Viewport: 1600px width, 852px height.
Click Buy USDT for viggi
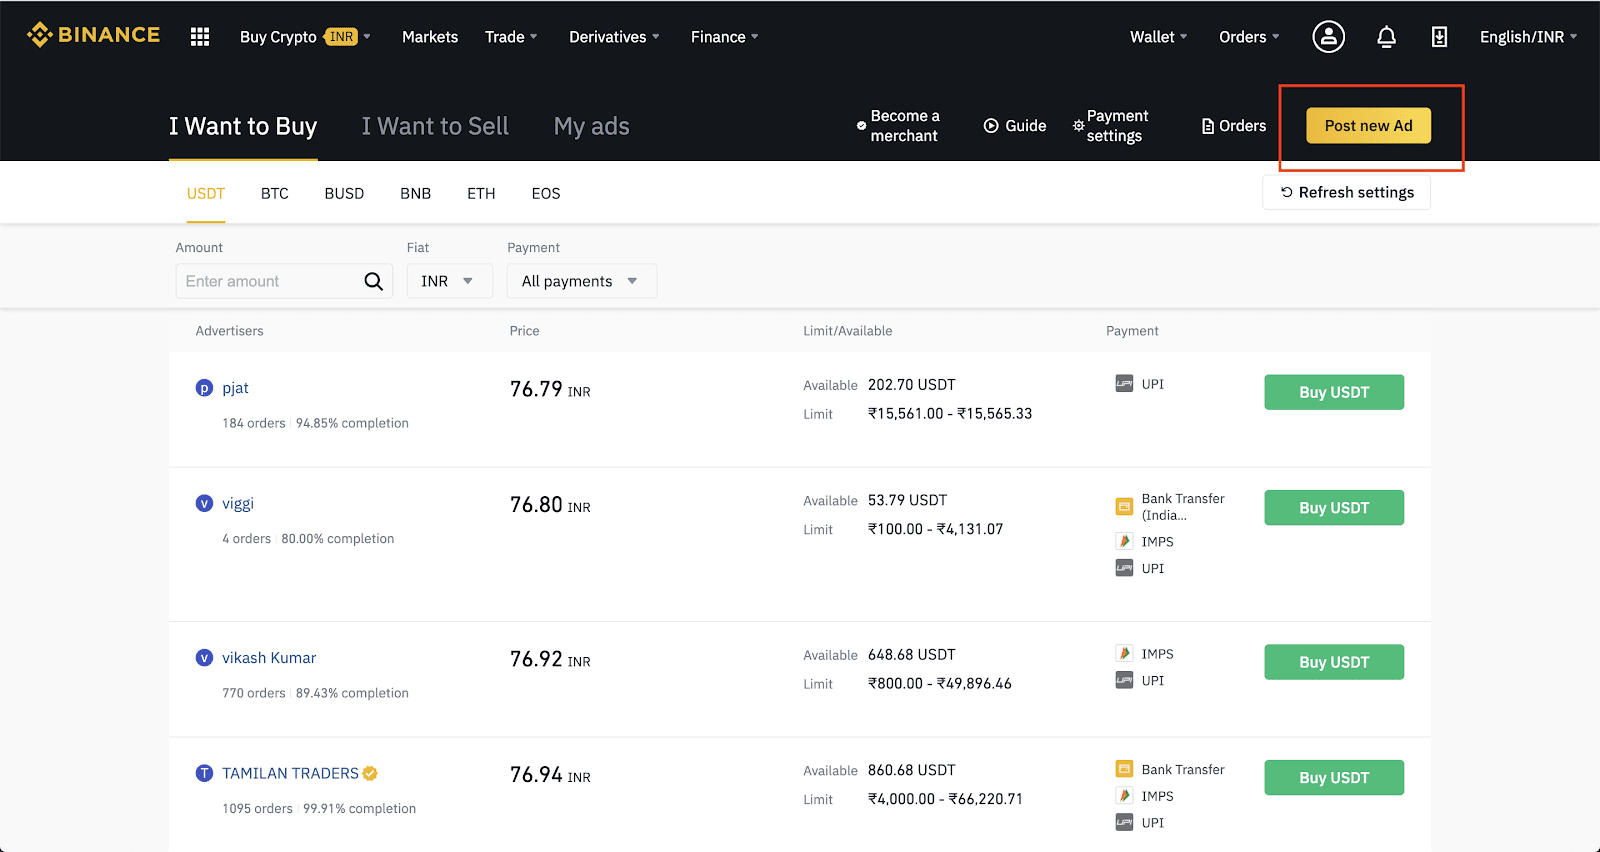[1334, 508]
